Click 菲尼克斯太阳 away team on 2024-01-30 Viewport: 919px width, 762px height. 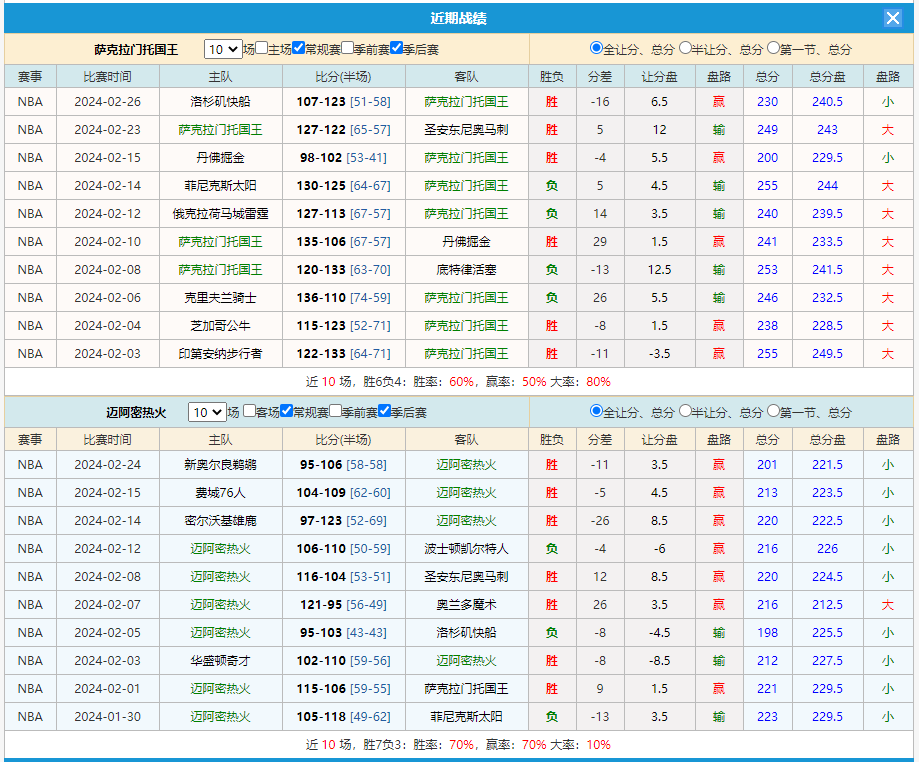click(466, 717)
